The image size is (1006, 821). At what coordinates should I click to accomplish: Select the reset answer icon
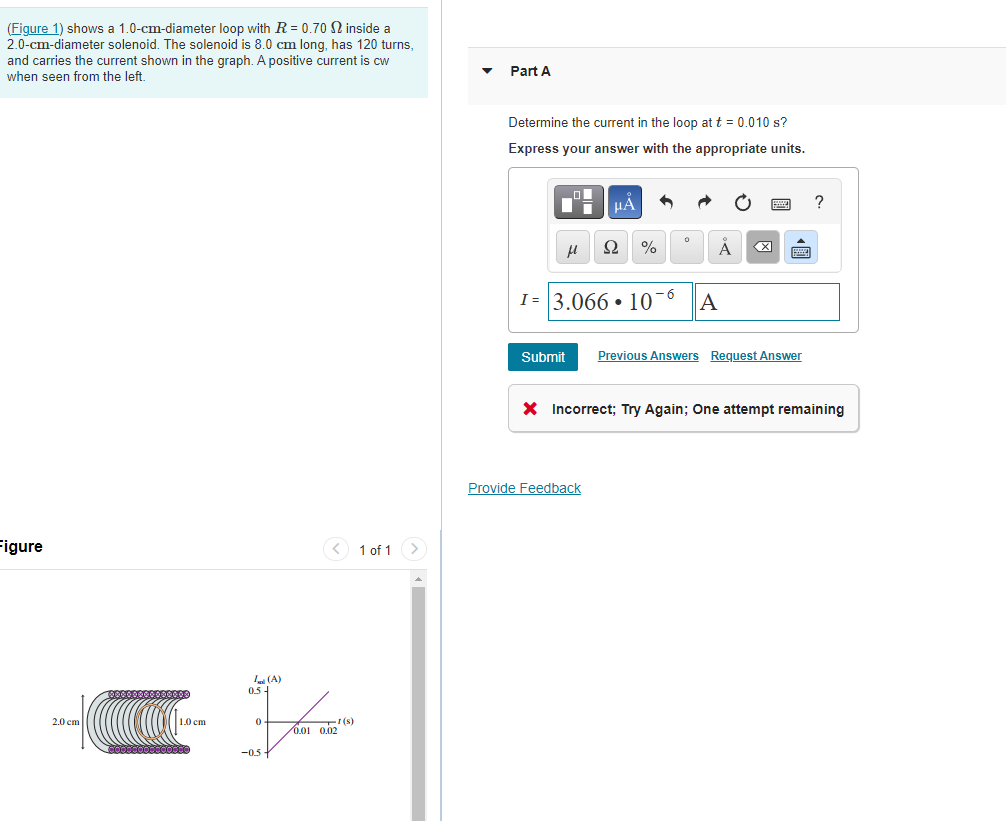point(742,202)
